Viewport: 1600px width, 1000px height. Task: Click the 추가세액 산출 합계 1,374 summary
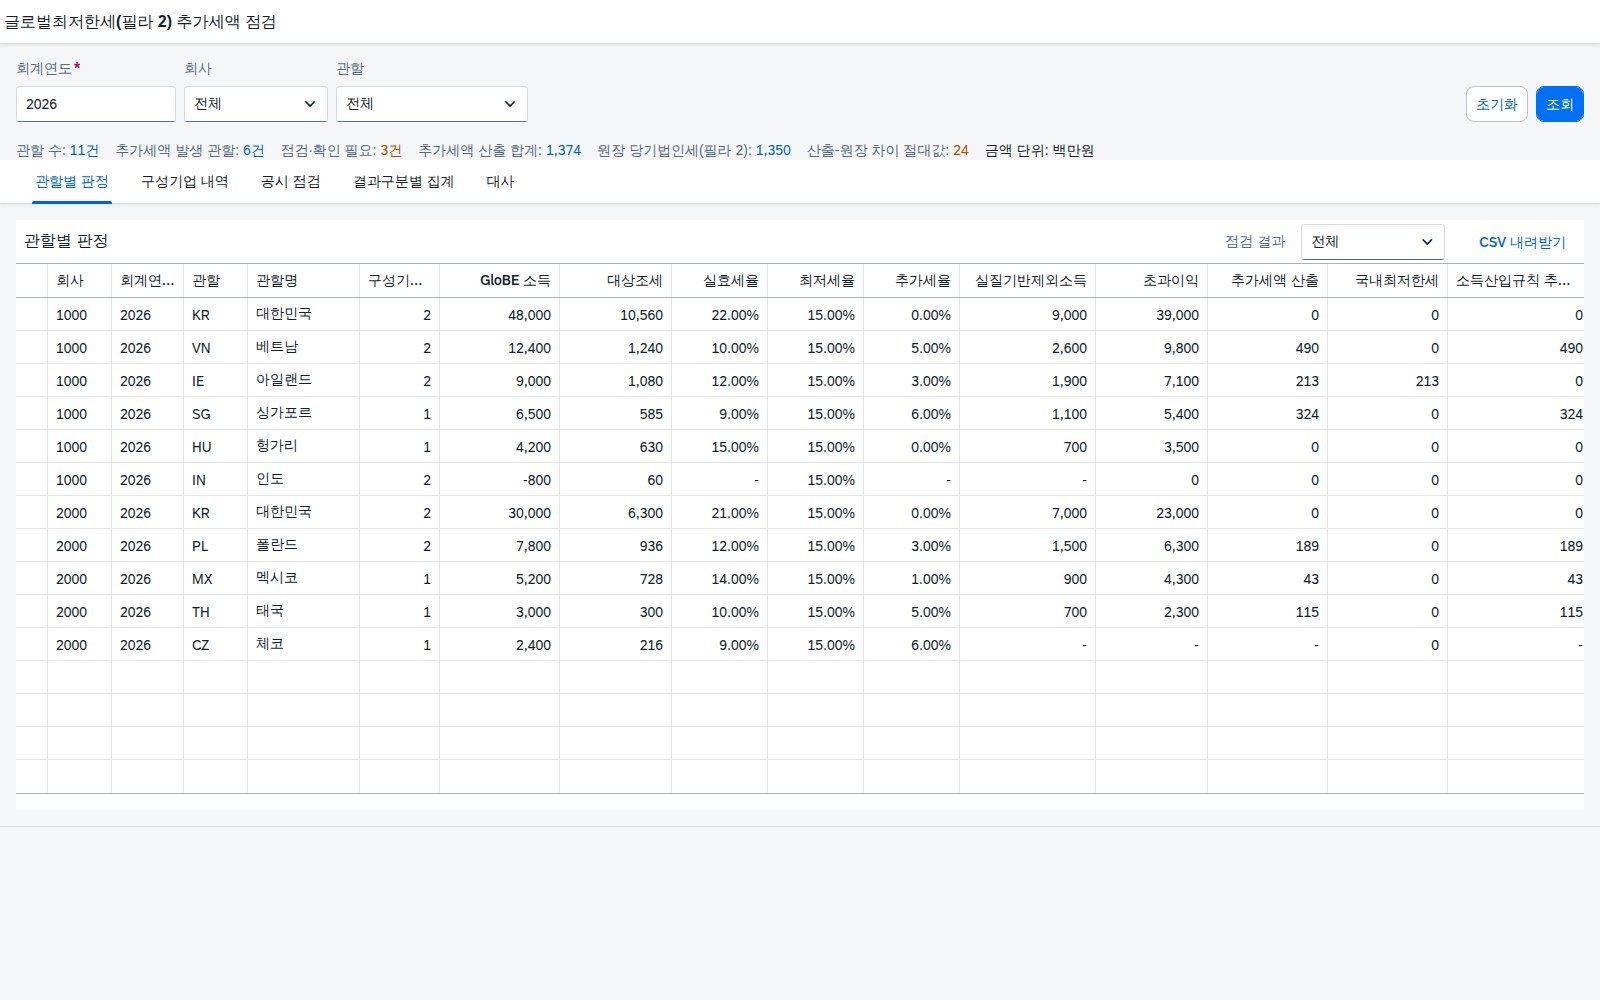(500, 151)
